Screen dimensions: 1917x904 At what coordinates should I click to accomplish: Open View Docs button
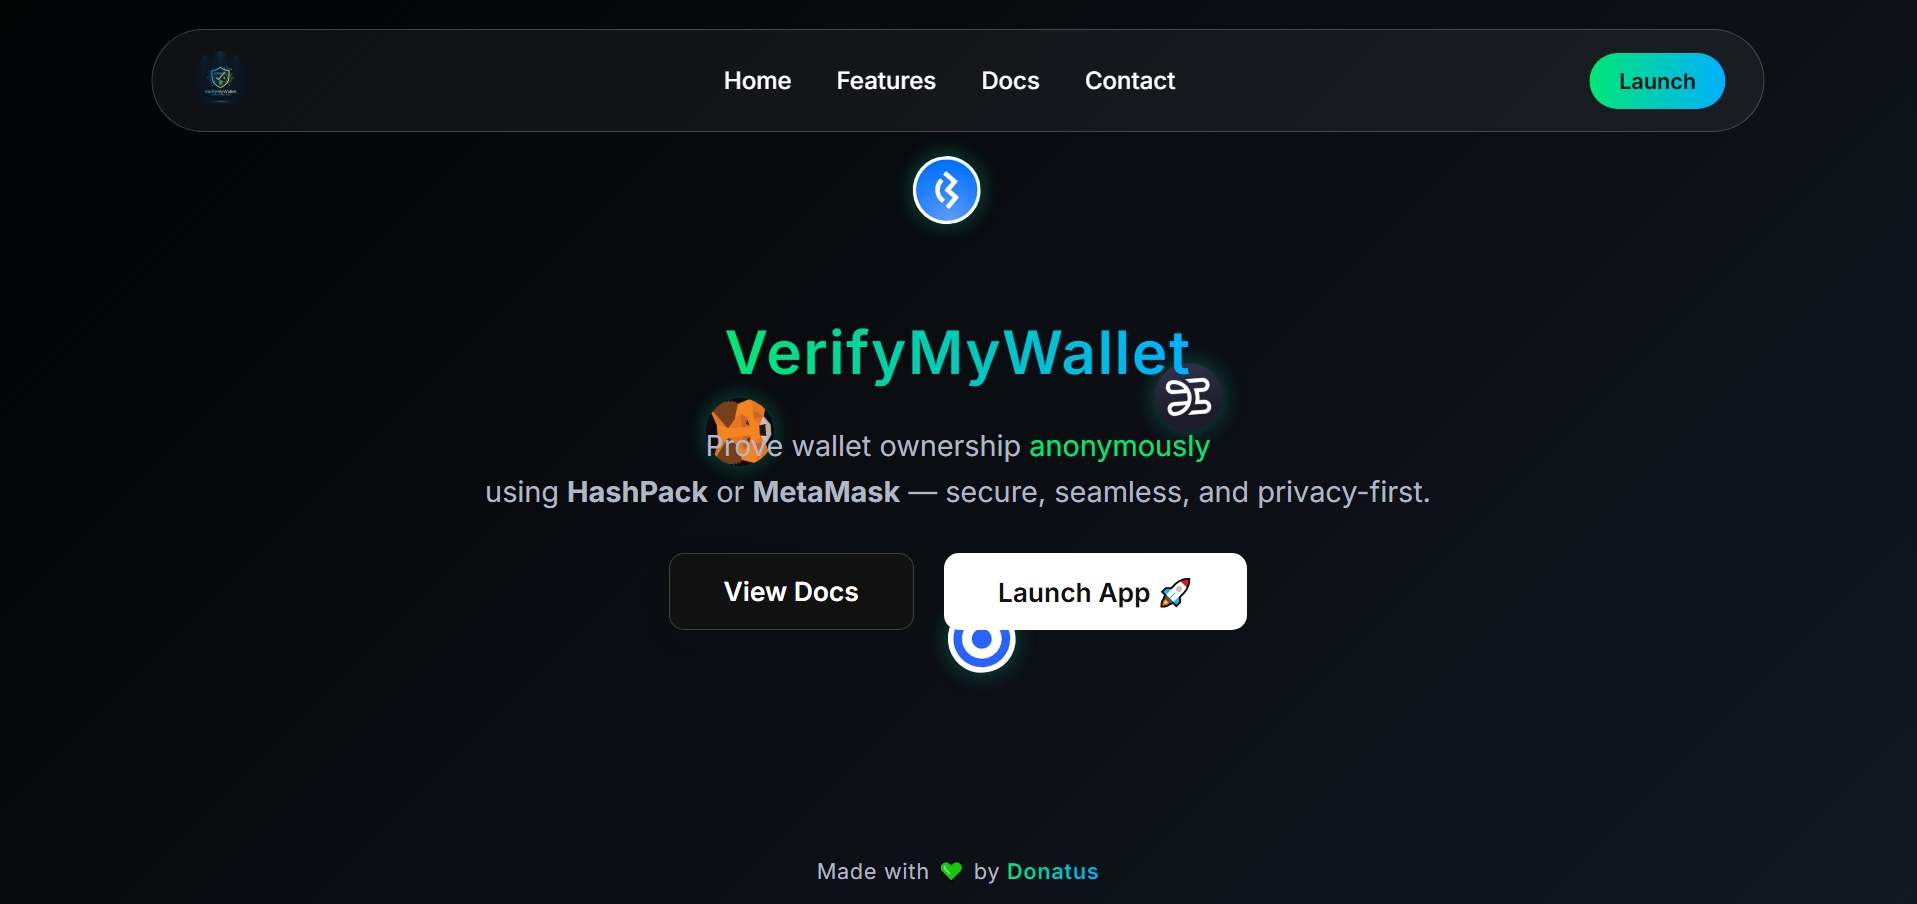point(791,591)
